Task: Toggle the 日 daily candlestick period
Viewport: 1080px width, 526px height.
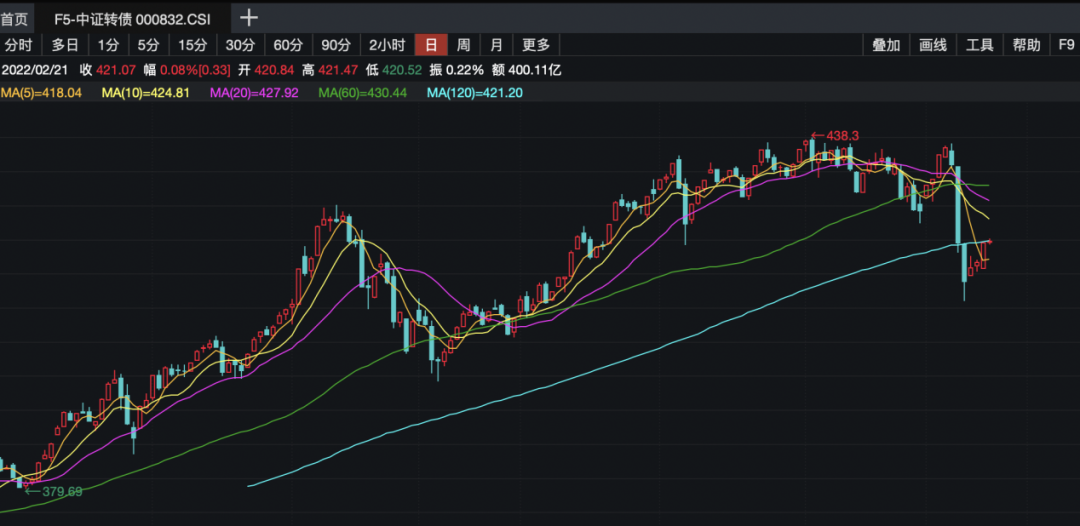Action: (x=431, y=45)
